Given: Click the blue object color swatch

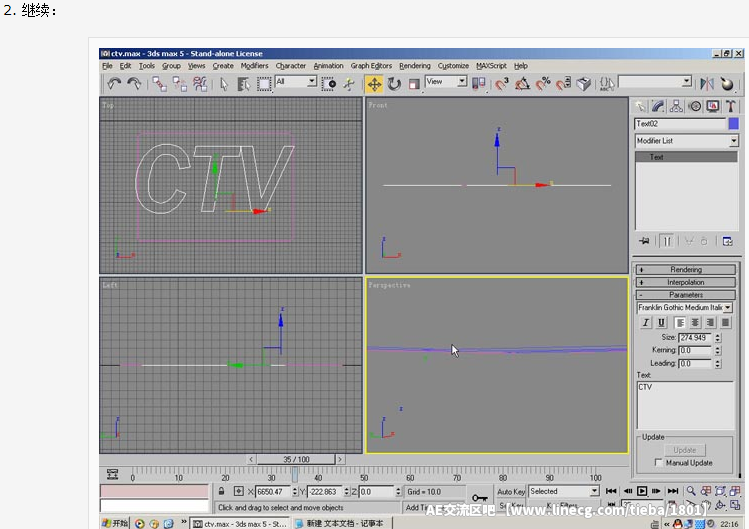Looking at the screenshot, I should coord(733,124).
